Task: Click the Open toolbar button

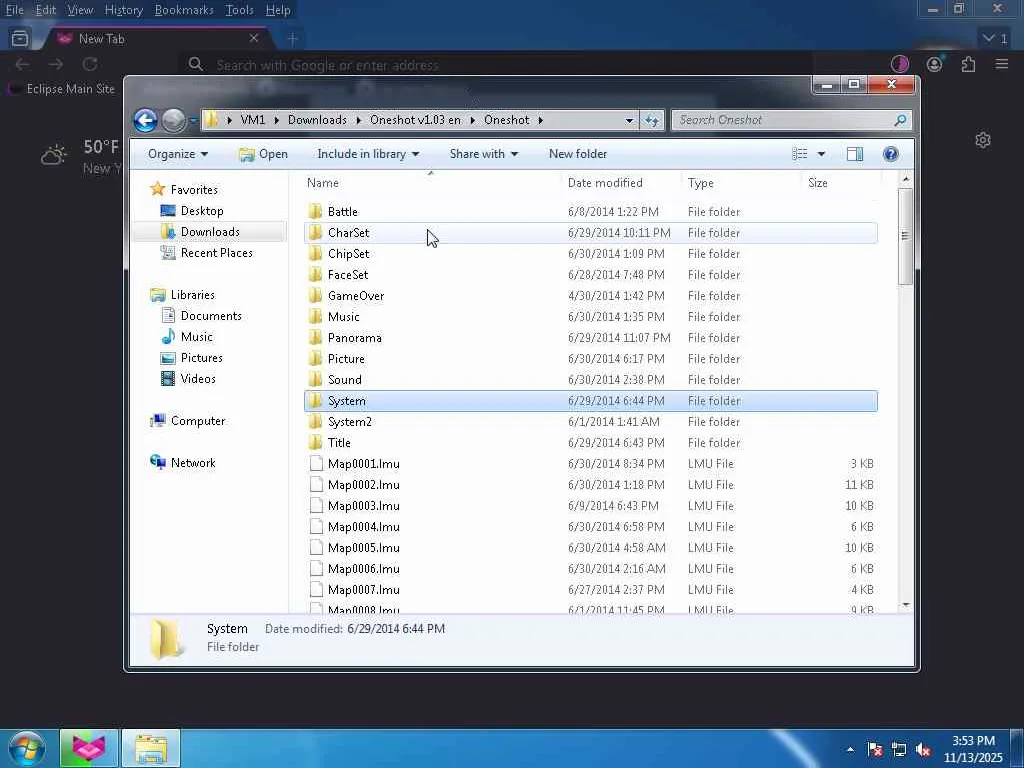Action: (263, 154)
